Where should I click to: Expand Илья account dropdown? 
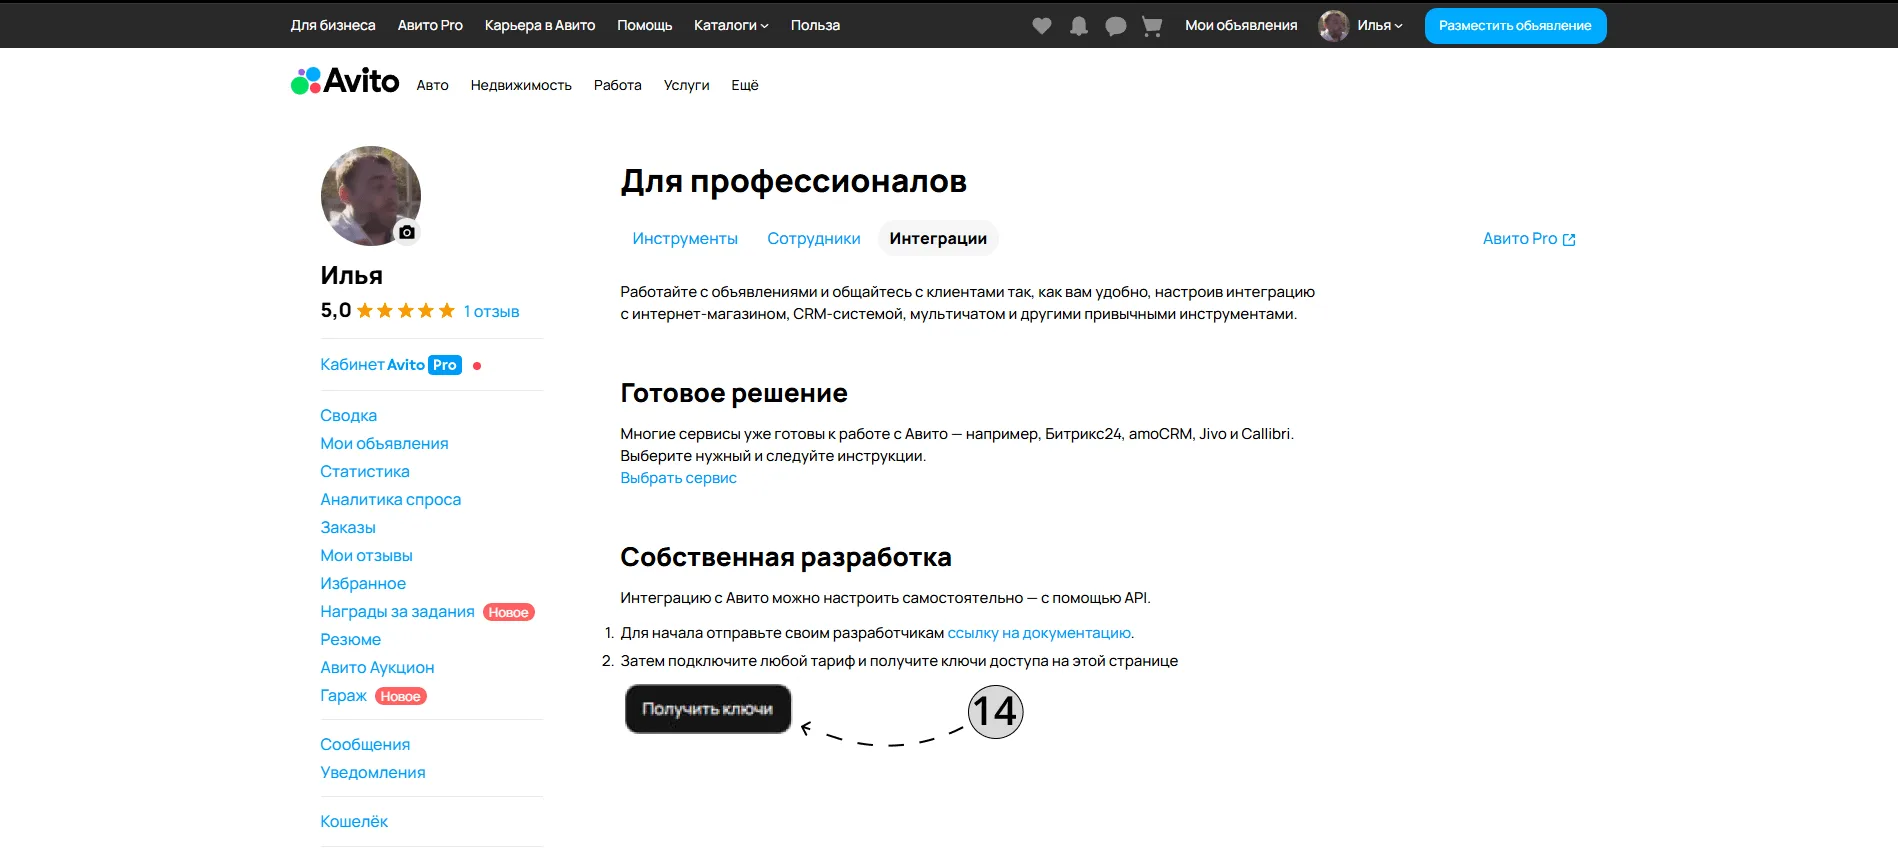[1379, 26]
